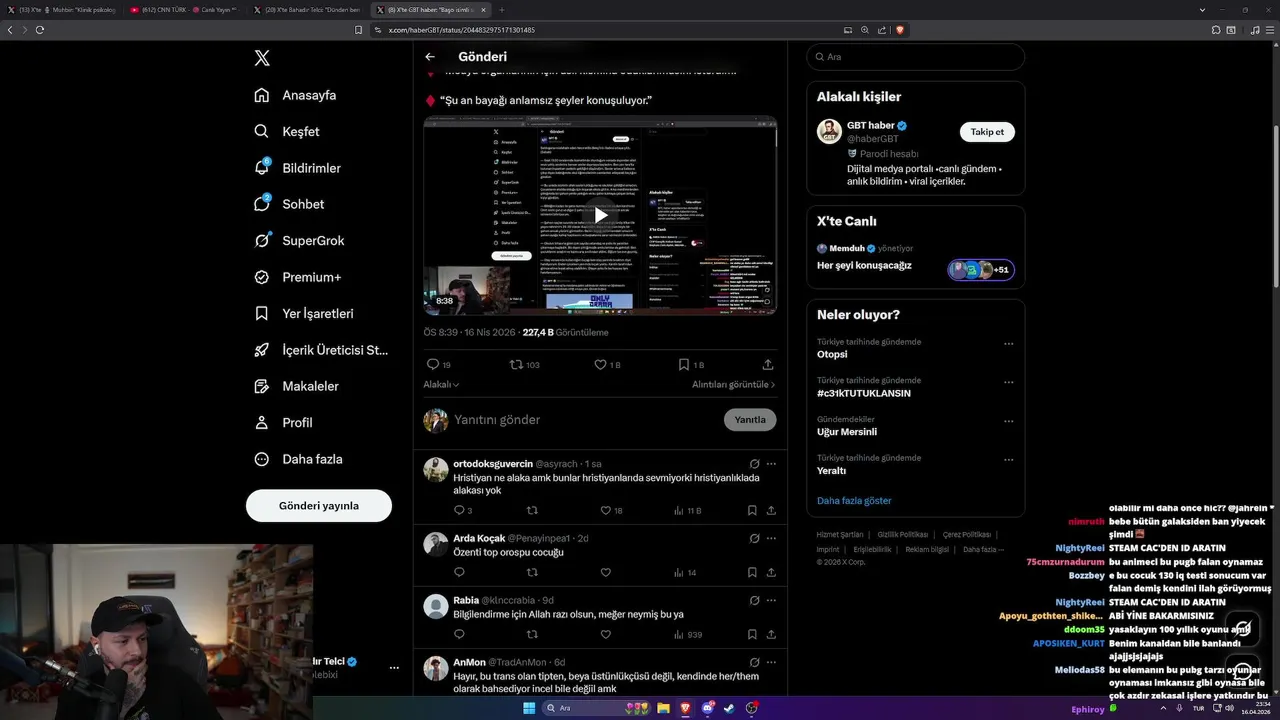
Task: Click the X logo in sidebar
Action: [x=262, y=58]
